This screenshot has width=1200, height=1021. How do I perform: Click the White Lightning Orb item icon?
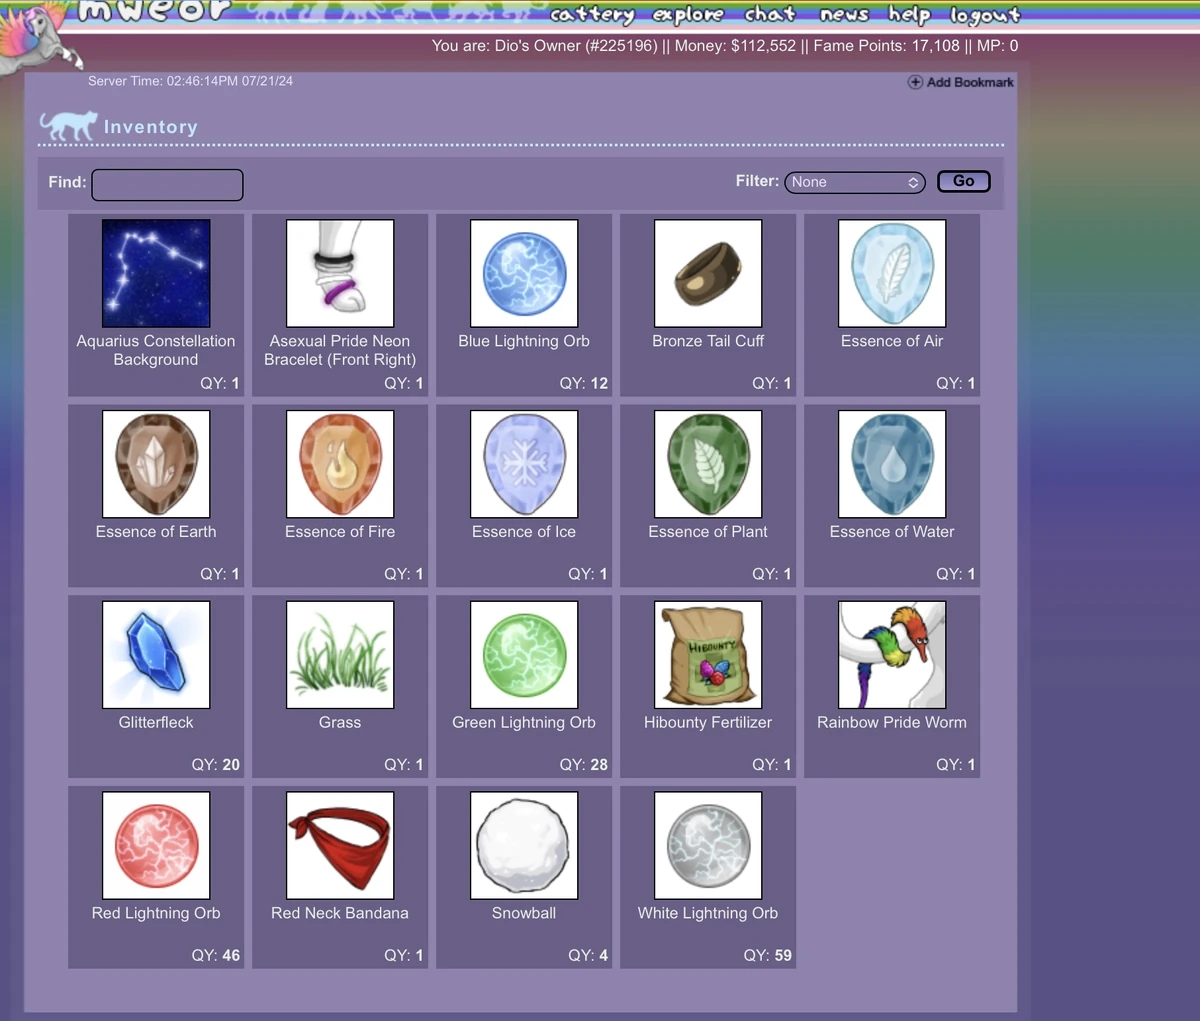point(707,845)
